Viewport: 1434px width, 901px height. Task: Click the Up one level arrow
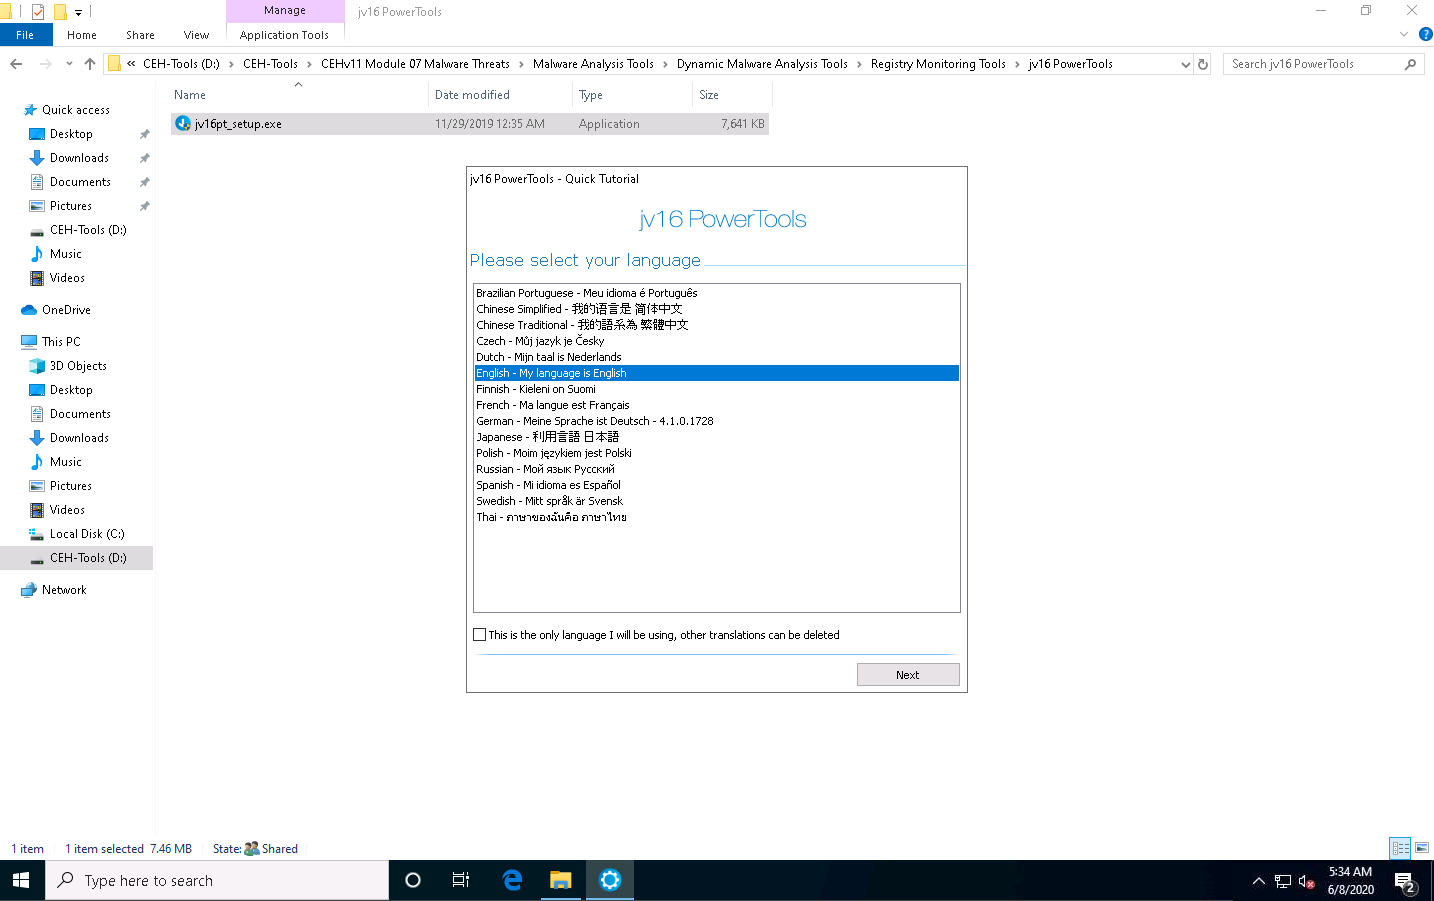click(x=90, y=64)
